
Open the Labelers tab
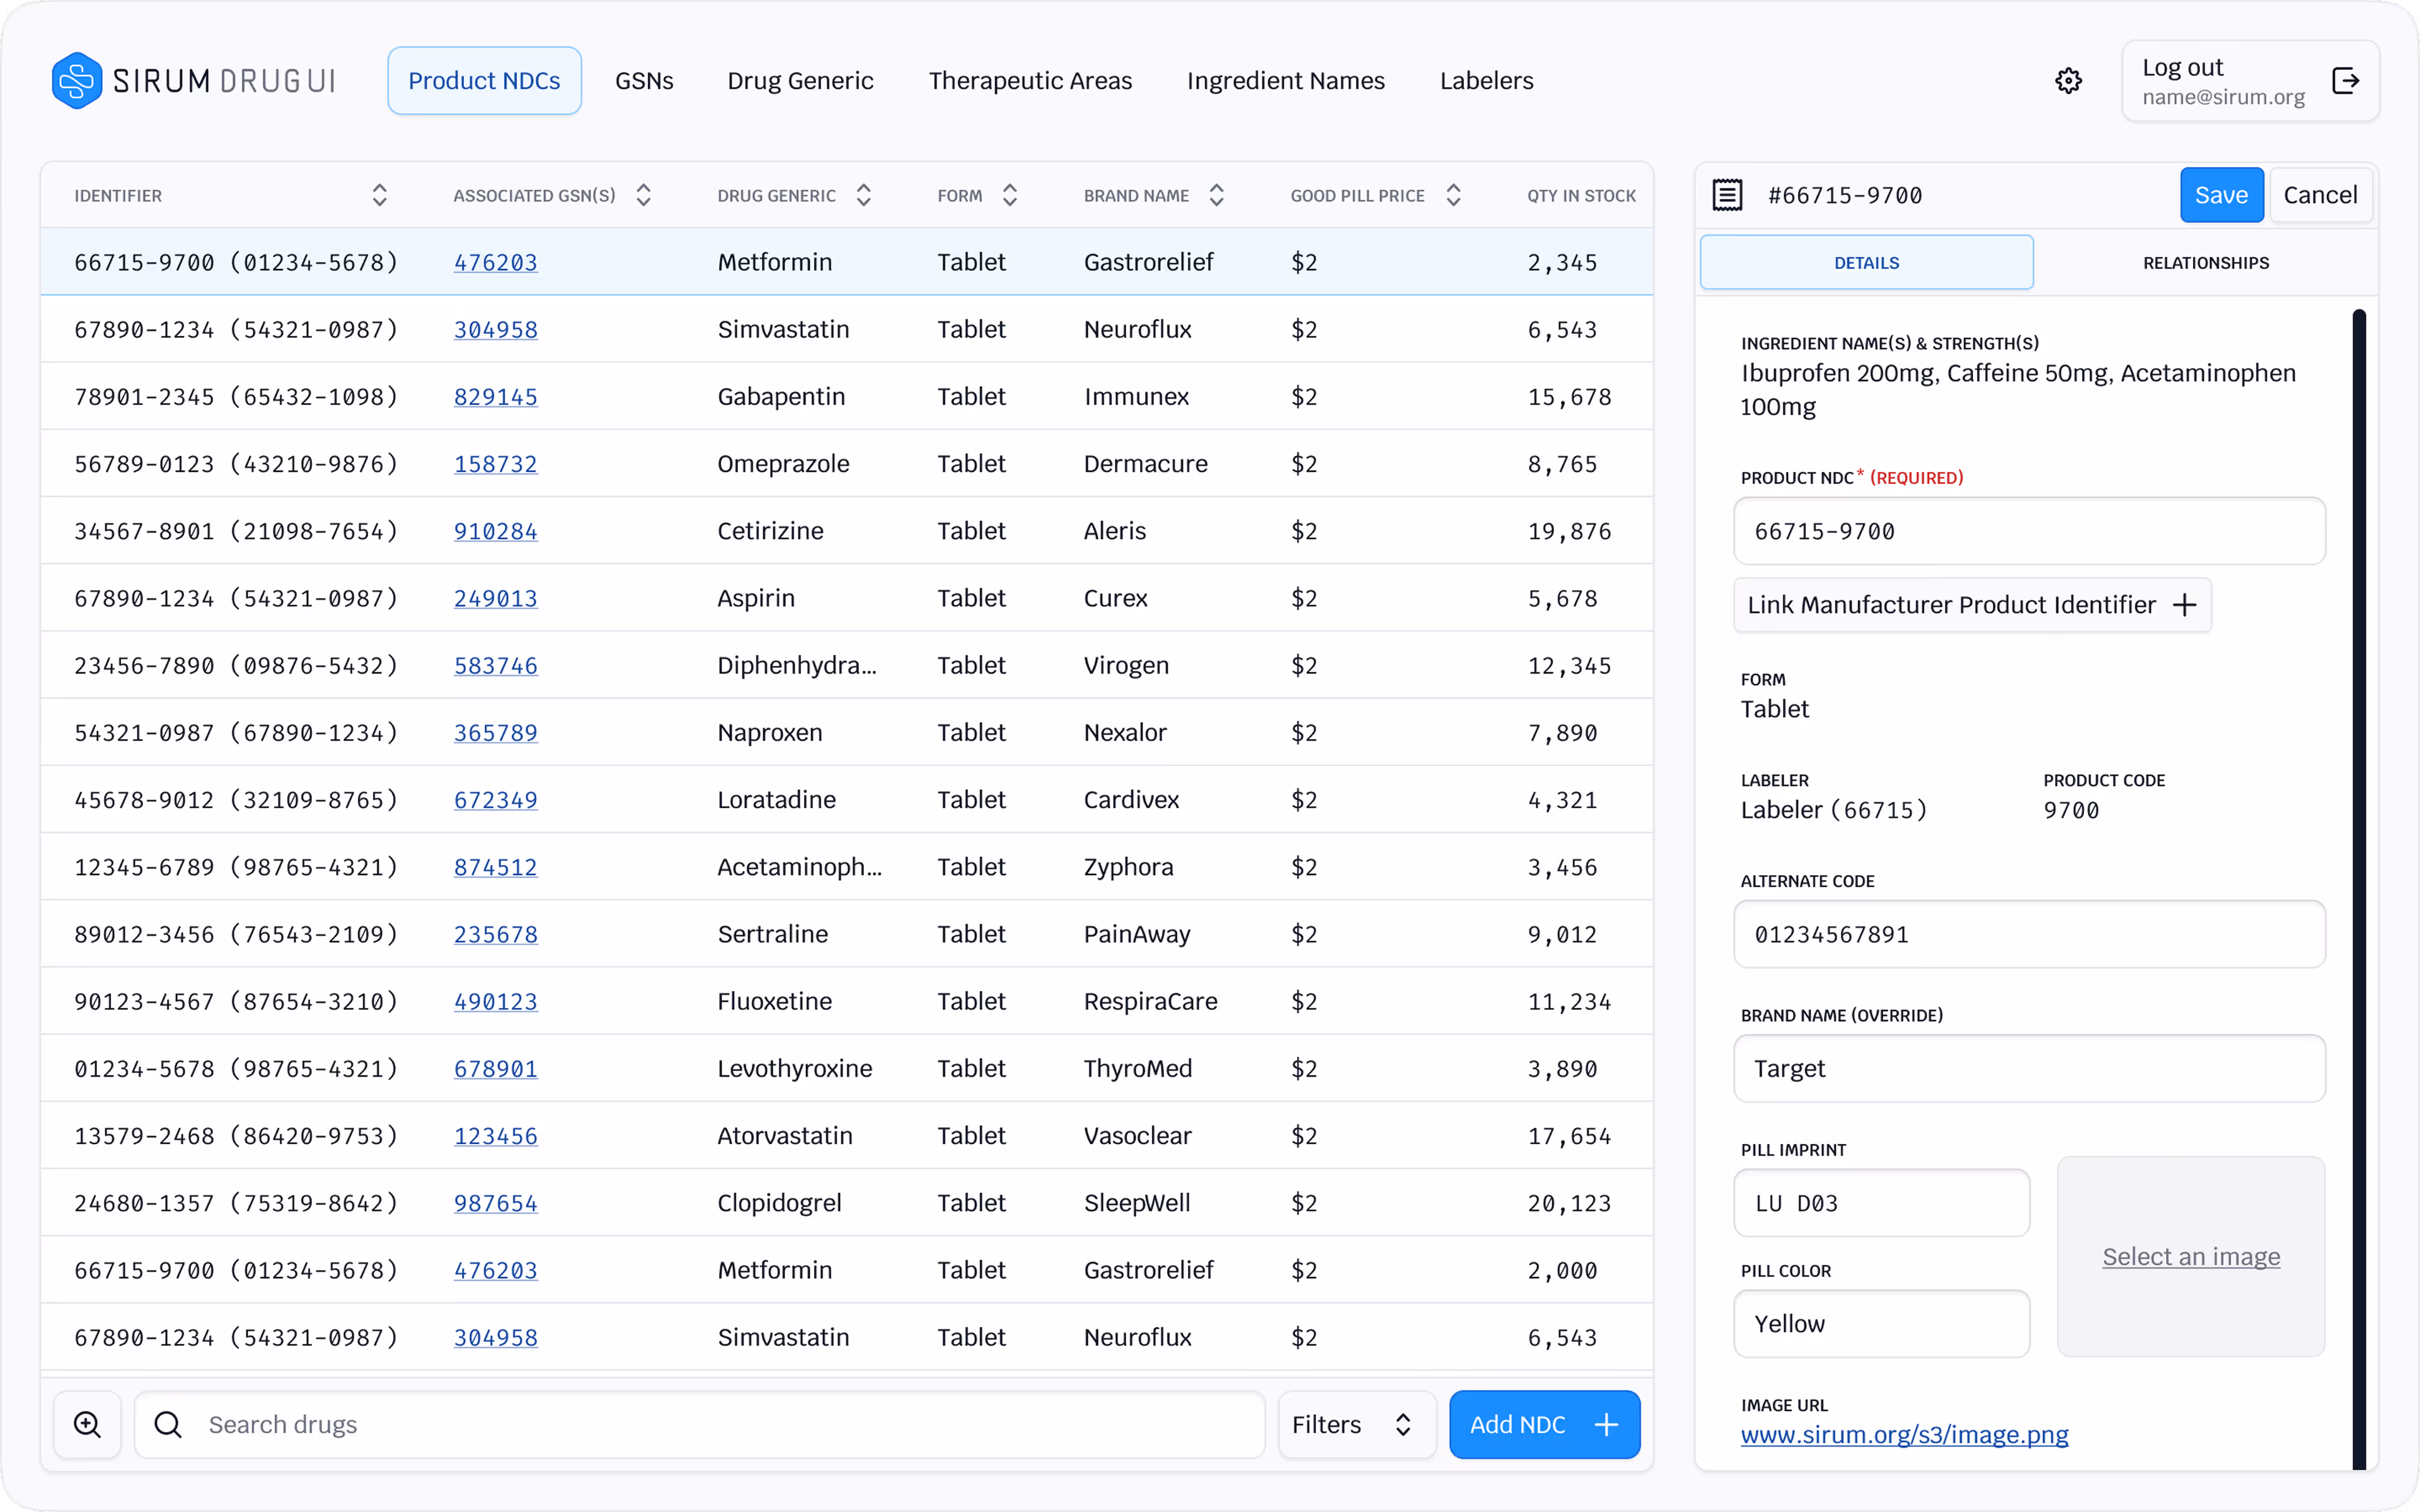point(1486,81)
